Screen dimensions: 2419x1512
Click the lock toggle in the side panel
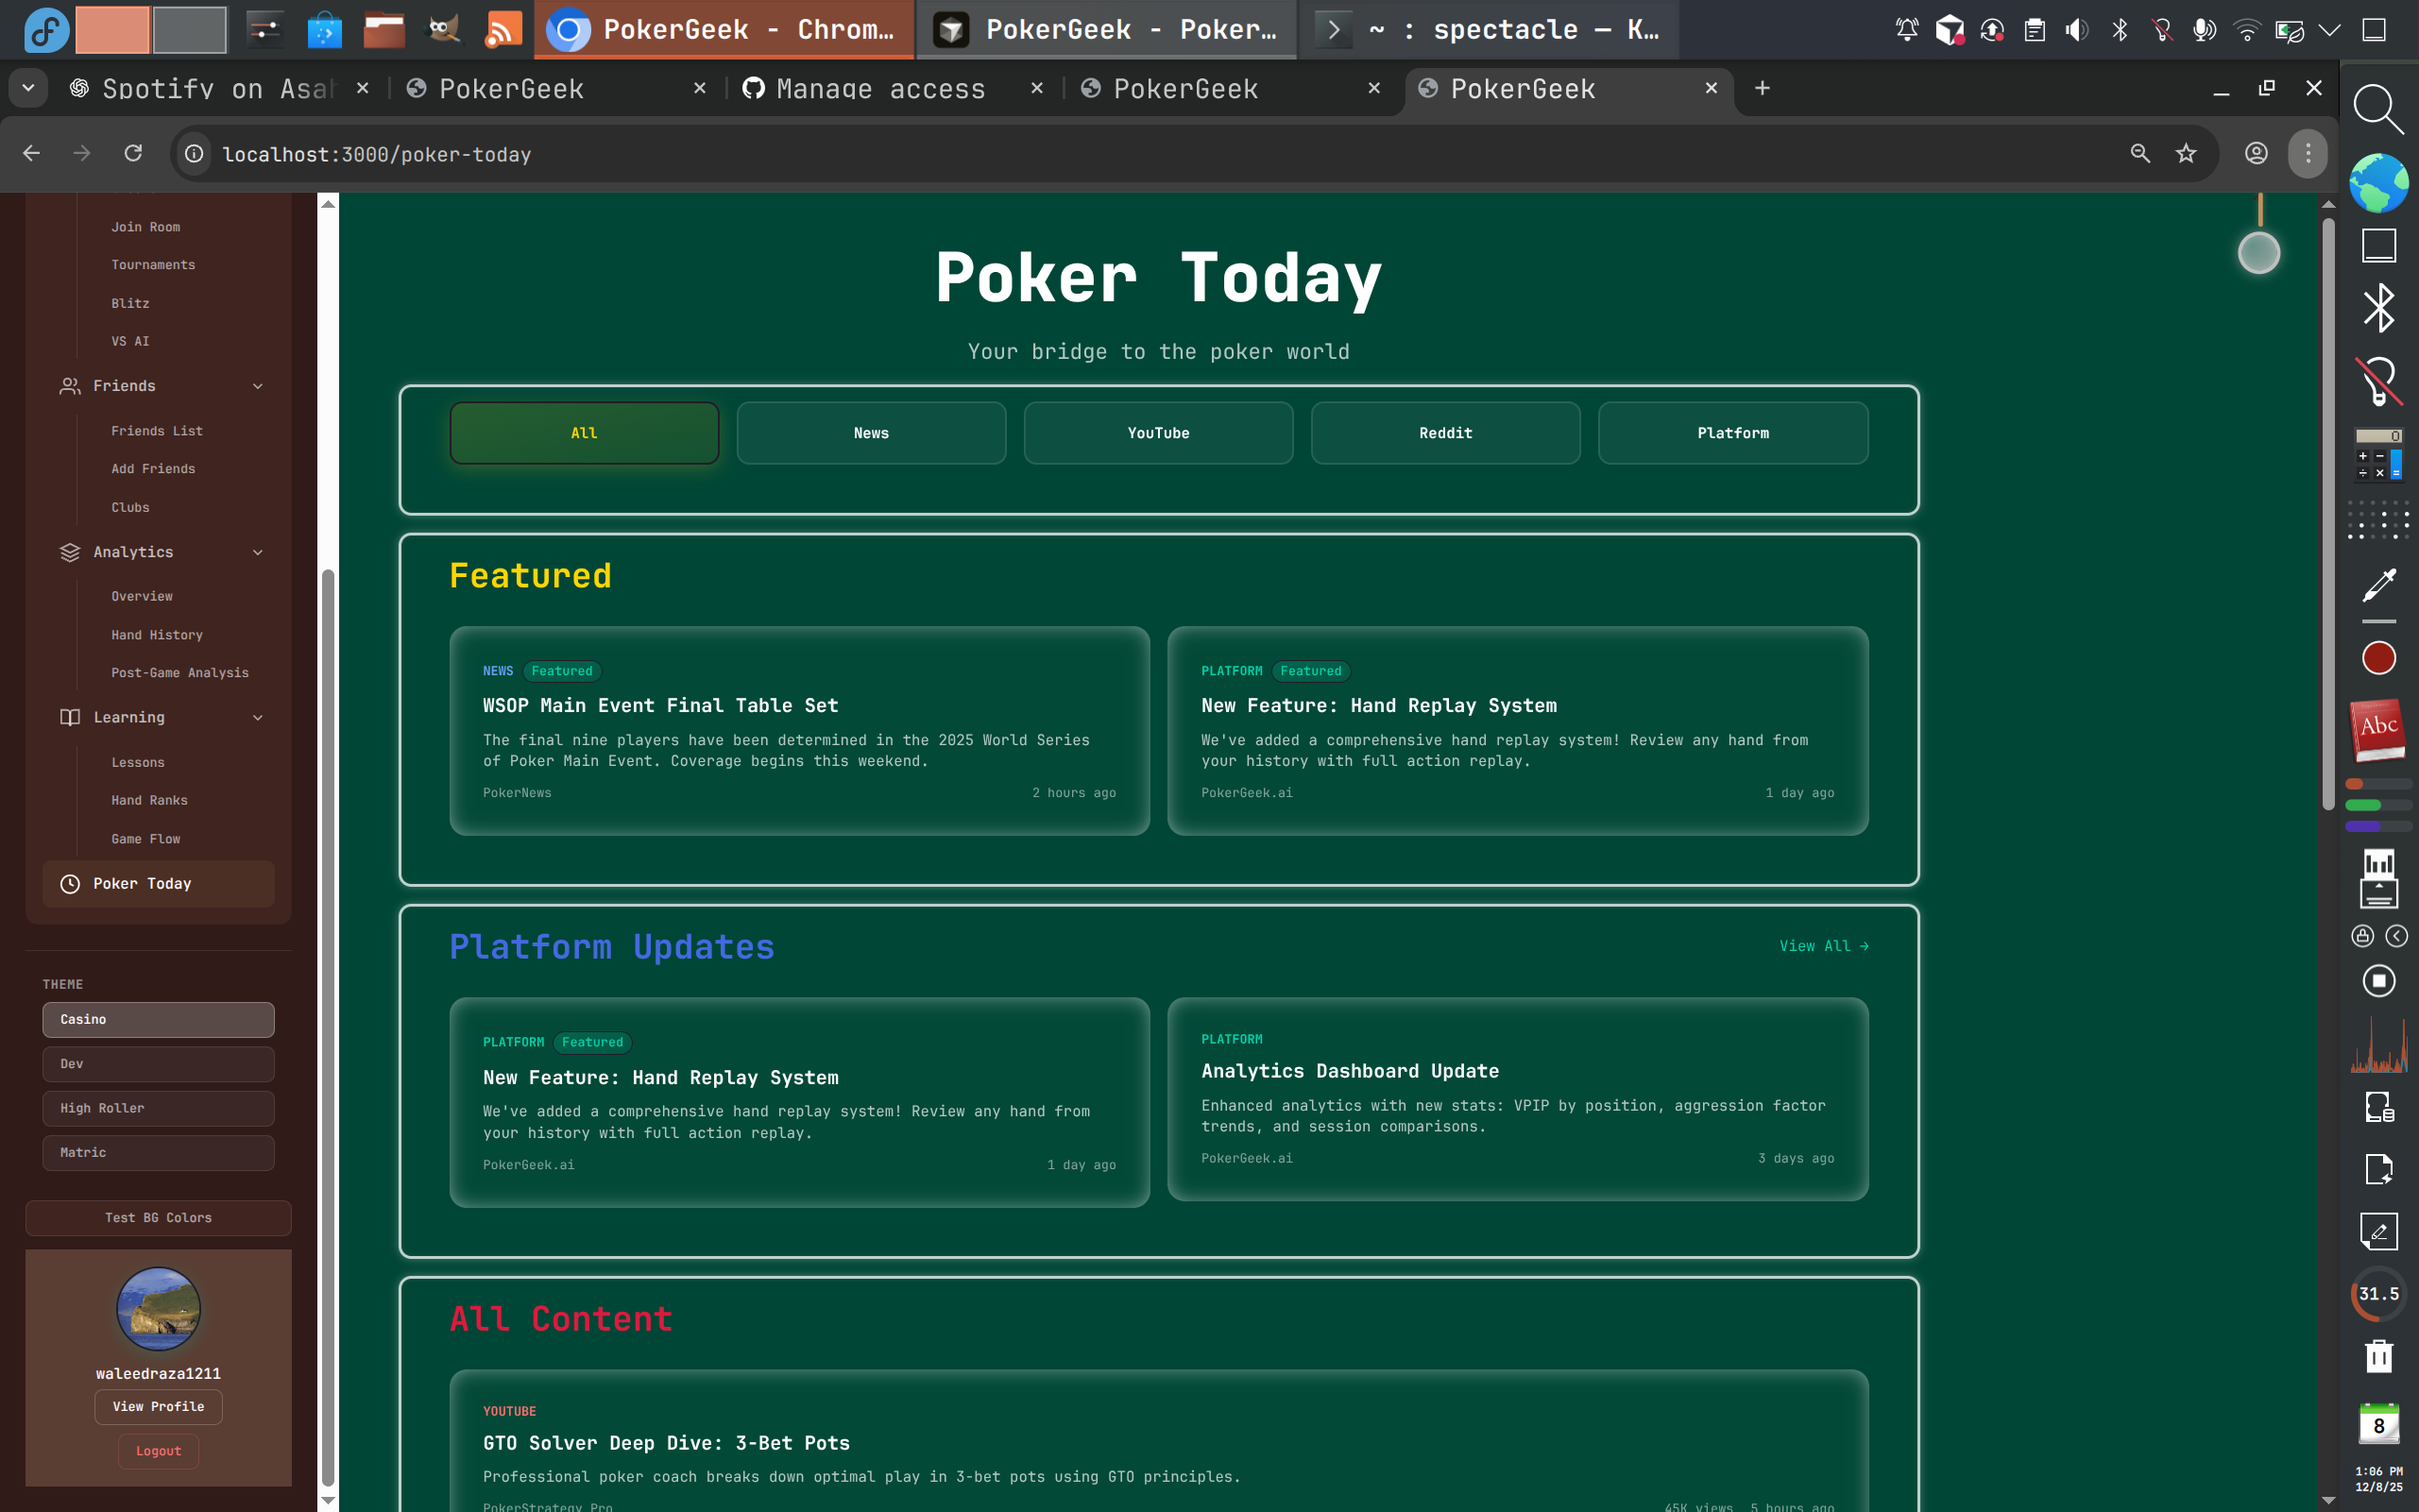(2365, 936)
